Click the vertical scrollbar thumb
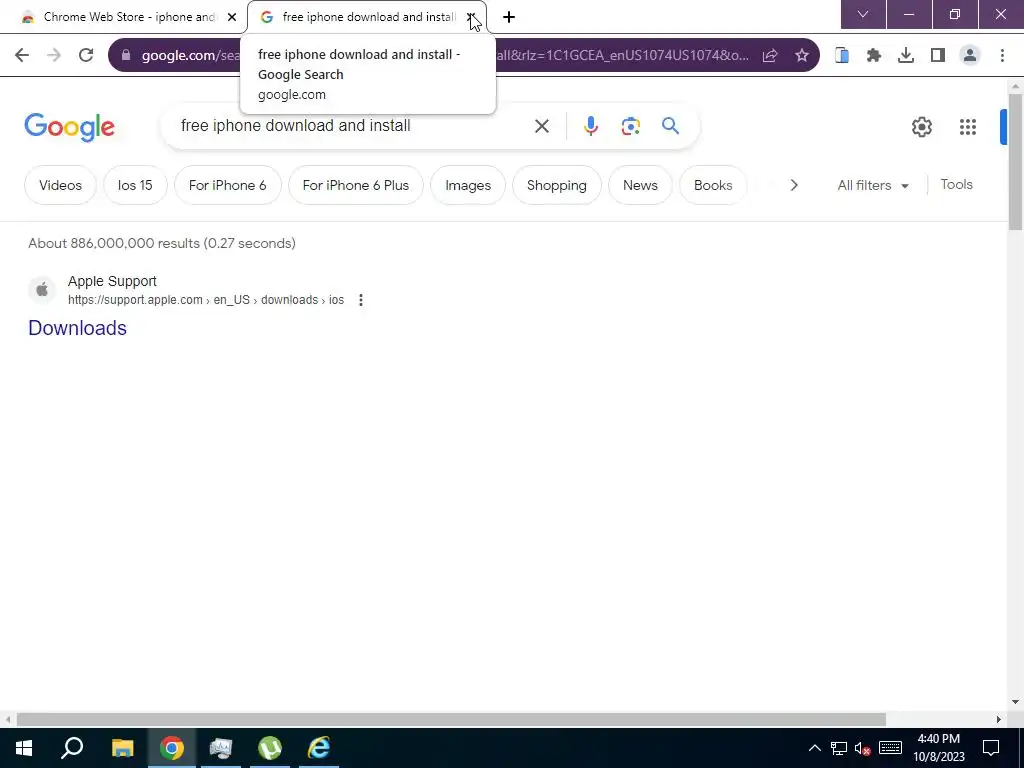The width and height of the screenshot is (1024, 768). coord(1015,162)
